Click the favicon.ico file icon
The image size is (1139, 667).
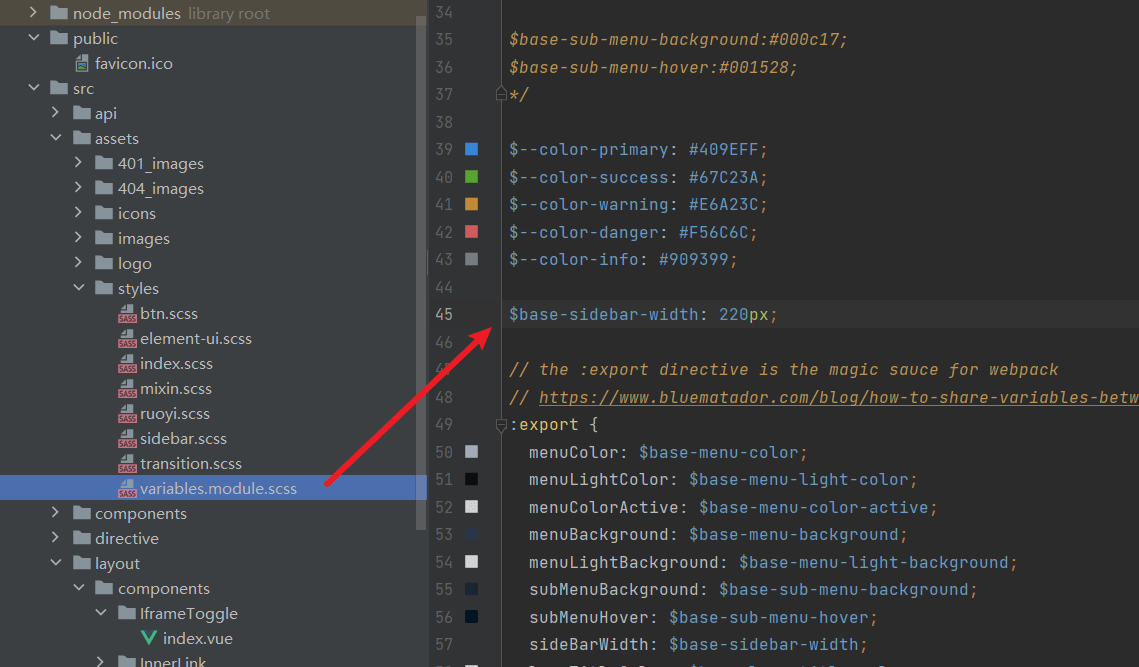(82, 64)
